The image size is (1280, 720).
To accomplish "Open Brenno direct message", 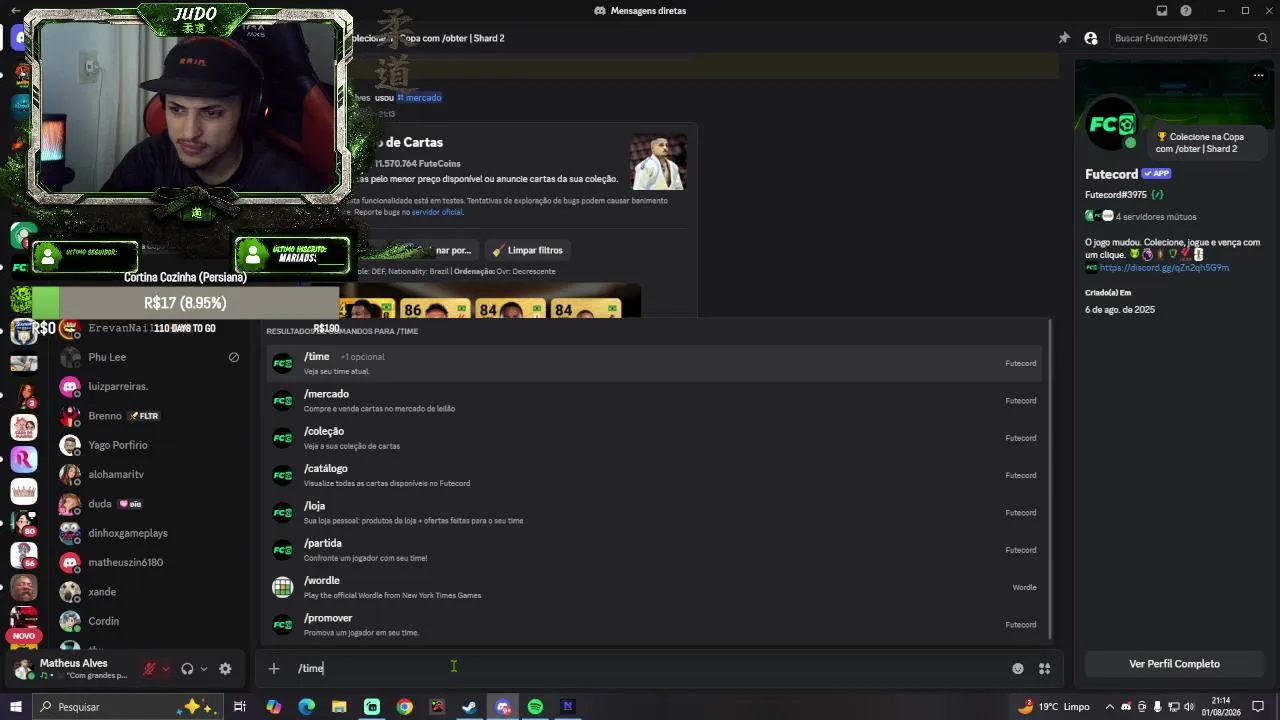I will [x=150, y=416].
